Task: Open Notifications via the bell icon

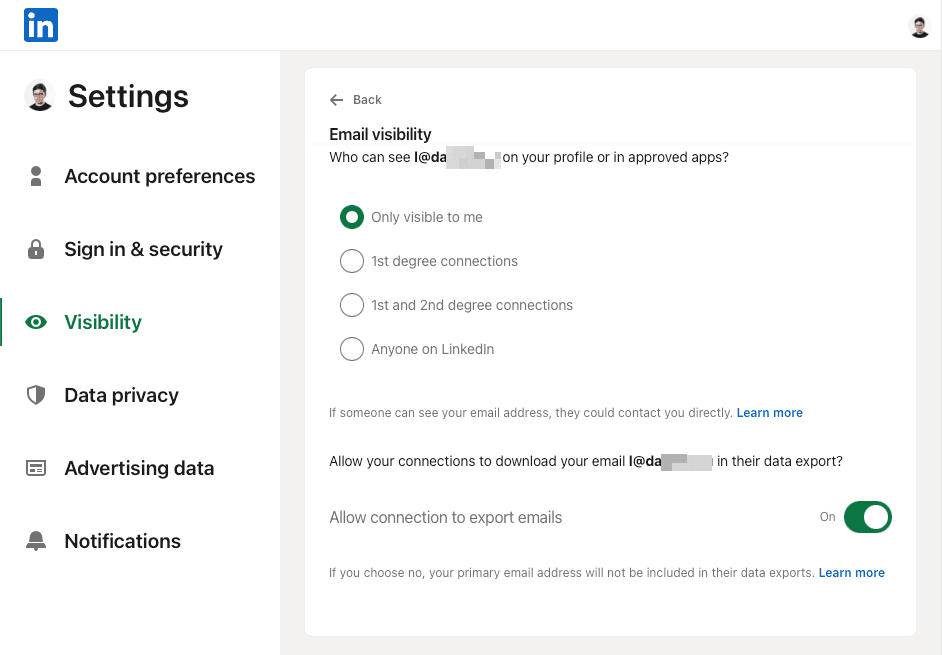Action: pyautogui.click(x=36, y=541)
